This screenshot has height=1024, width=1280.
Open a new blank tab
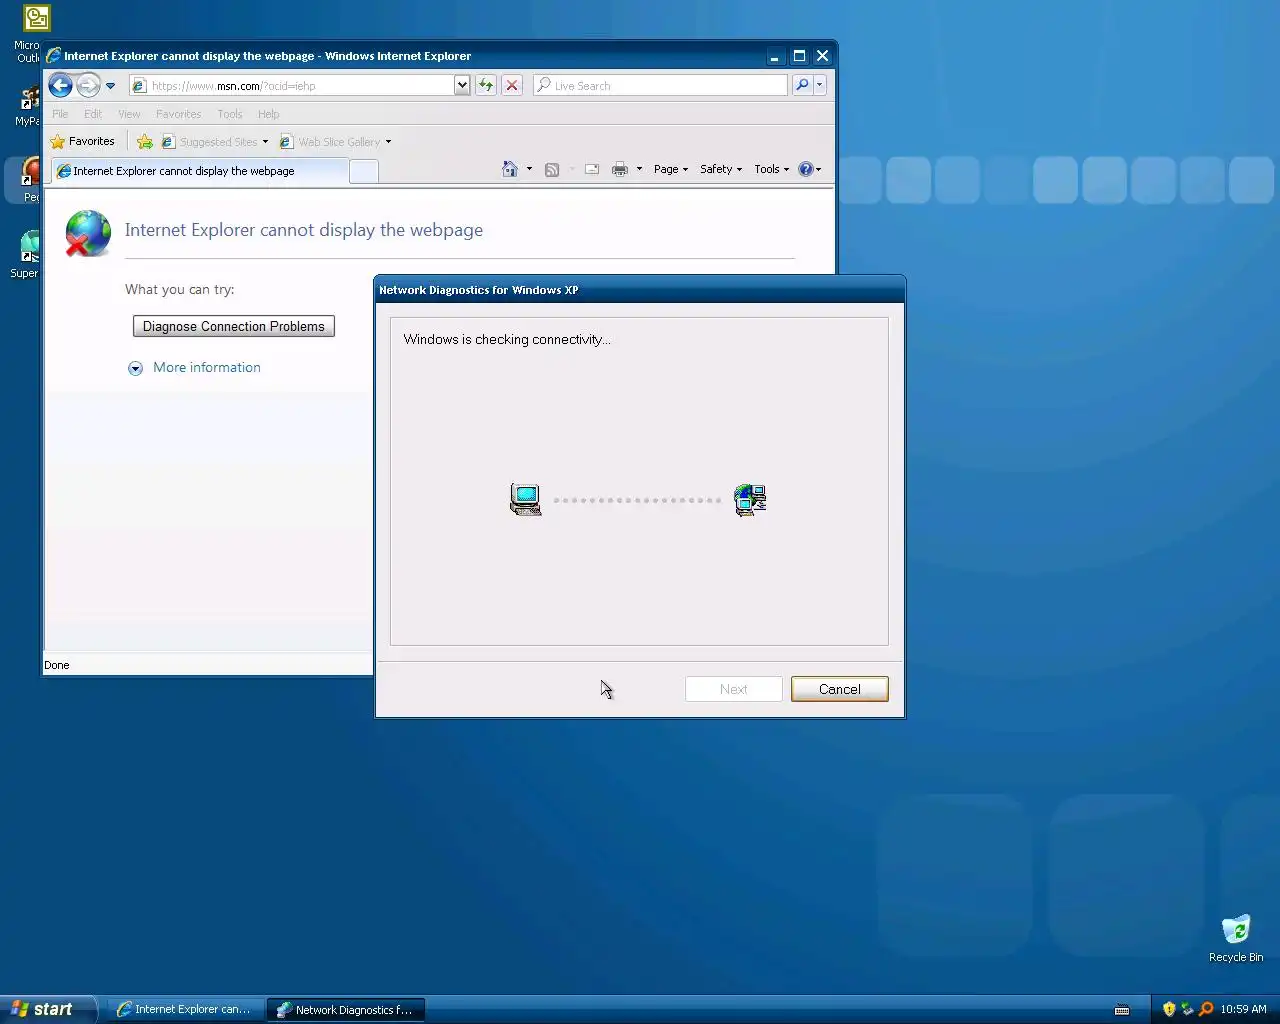[364, 172]
